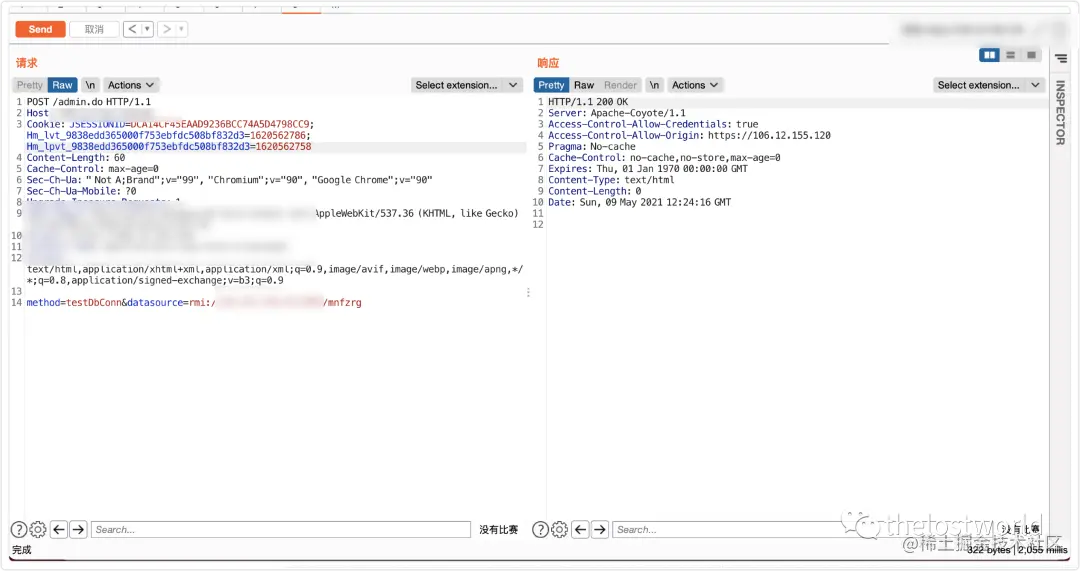Click the Sec-Ch-Ua-Mobile: ?0 header line
Image resolution: width=1080 pixels, height=571 pixels.
click(81, 191)
